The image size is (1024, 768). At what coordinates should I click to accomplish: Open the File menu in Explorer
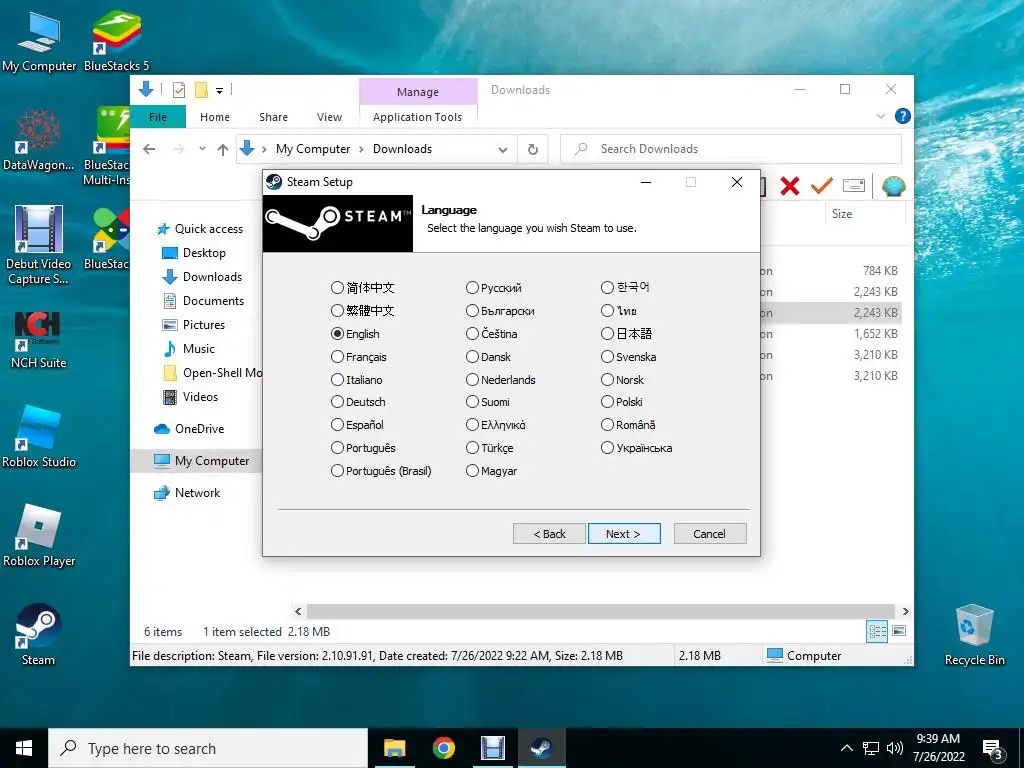[158, 117]
